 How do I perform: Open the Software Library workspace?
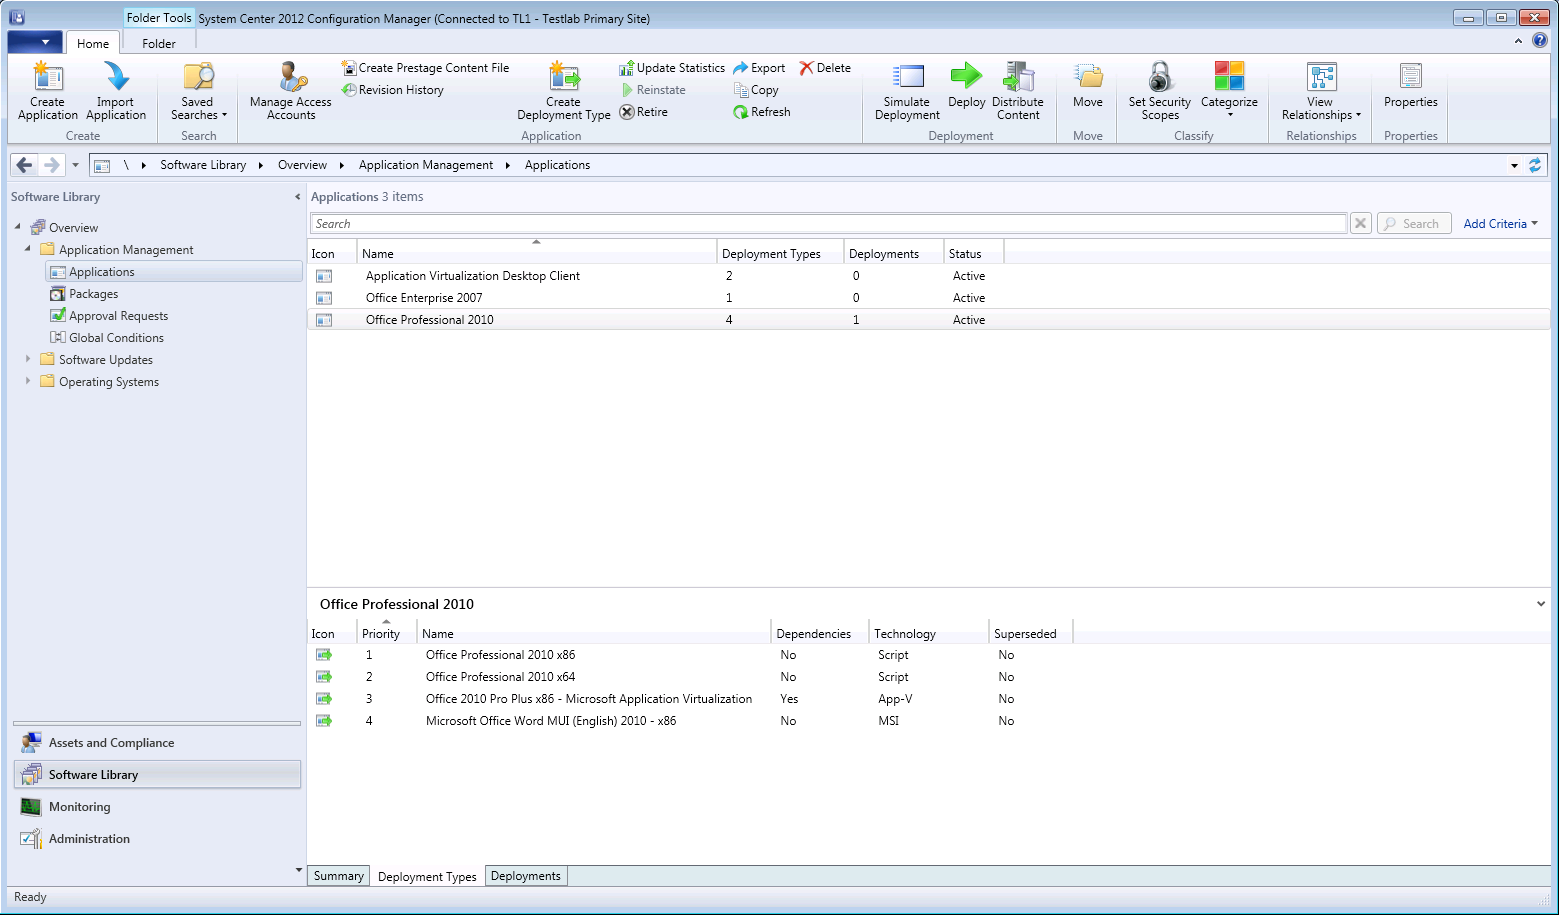pyautogui.click(x=157, y=775)
